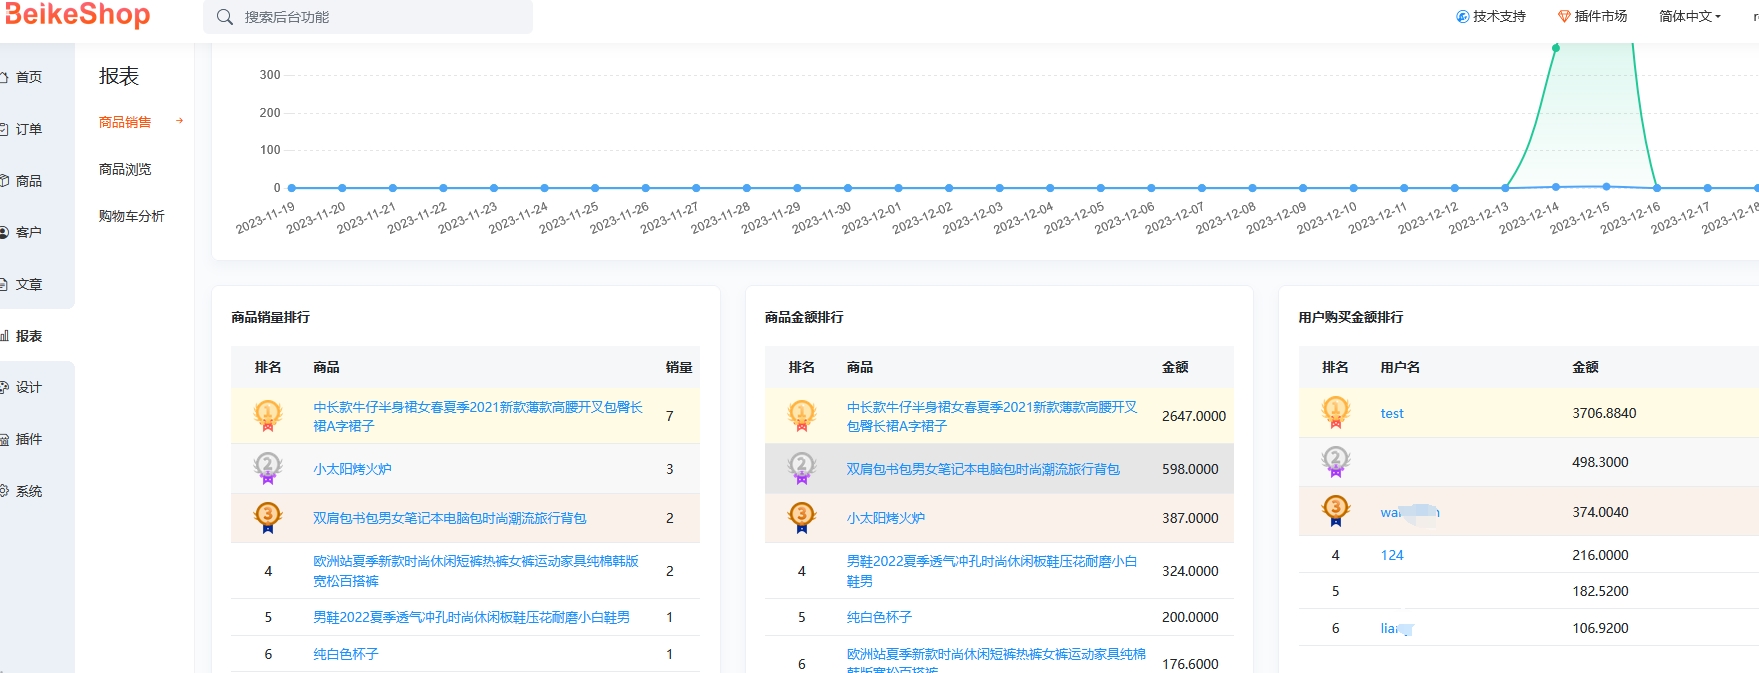Open backpack product in sales quantity ranking

449,518
